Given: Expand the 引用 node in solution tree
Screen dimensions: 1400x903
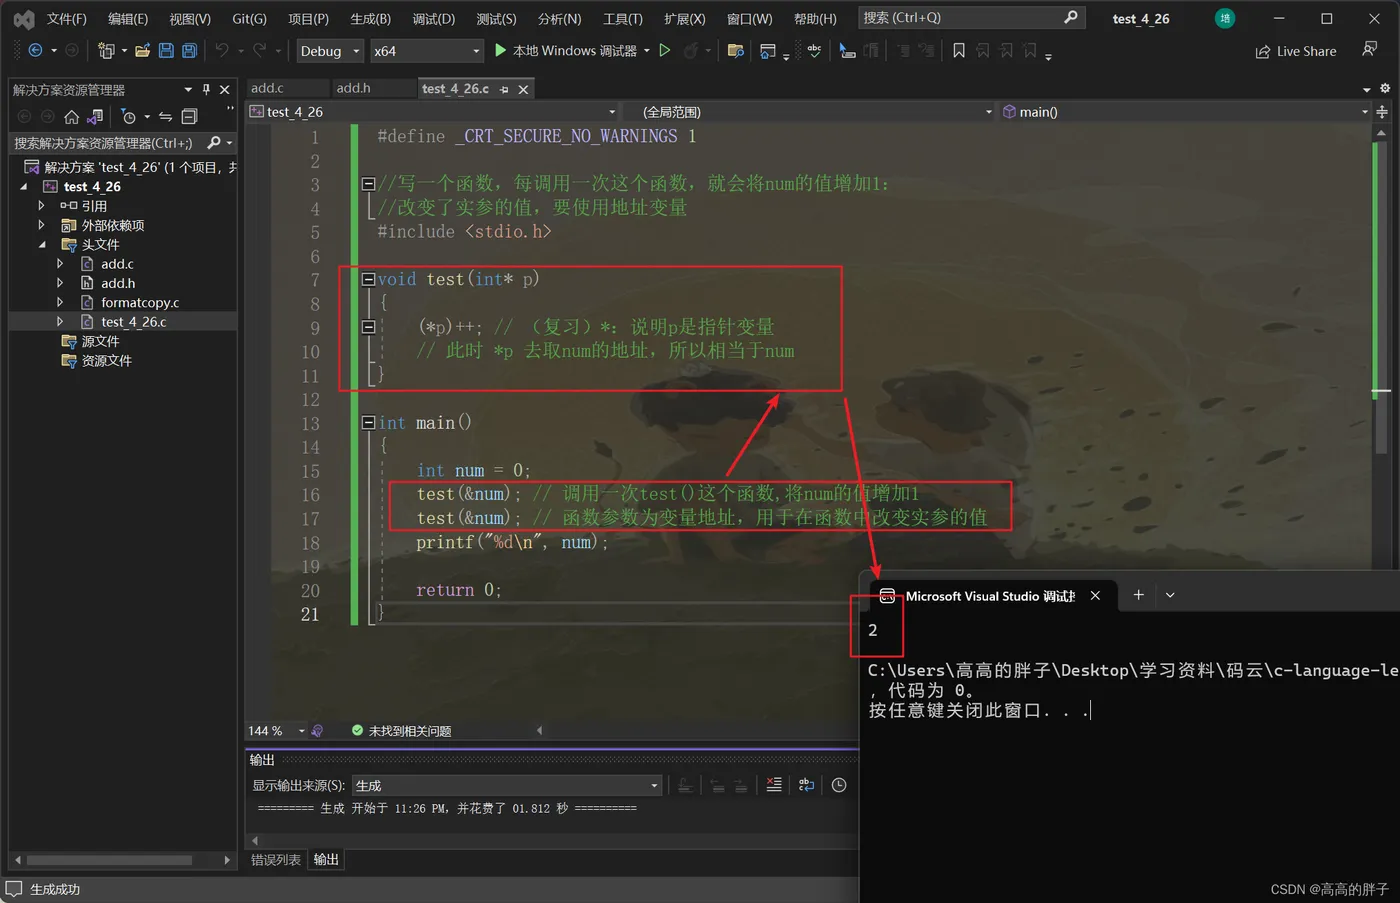Looking at the screenshot, I should (41, 206).
